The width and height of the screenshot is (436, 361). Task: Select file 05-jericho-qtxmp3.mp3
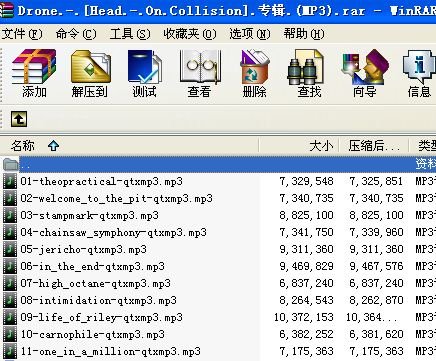pos(84,249)
